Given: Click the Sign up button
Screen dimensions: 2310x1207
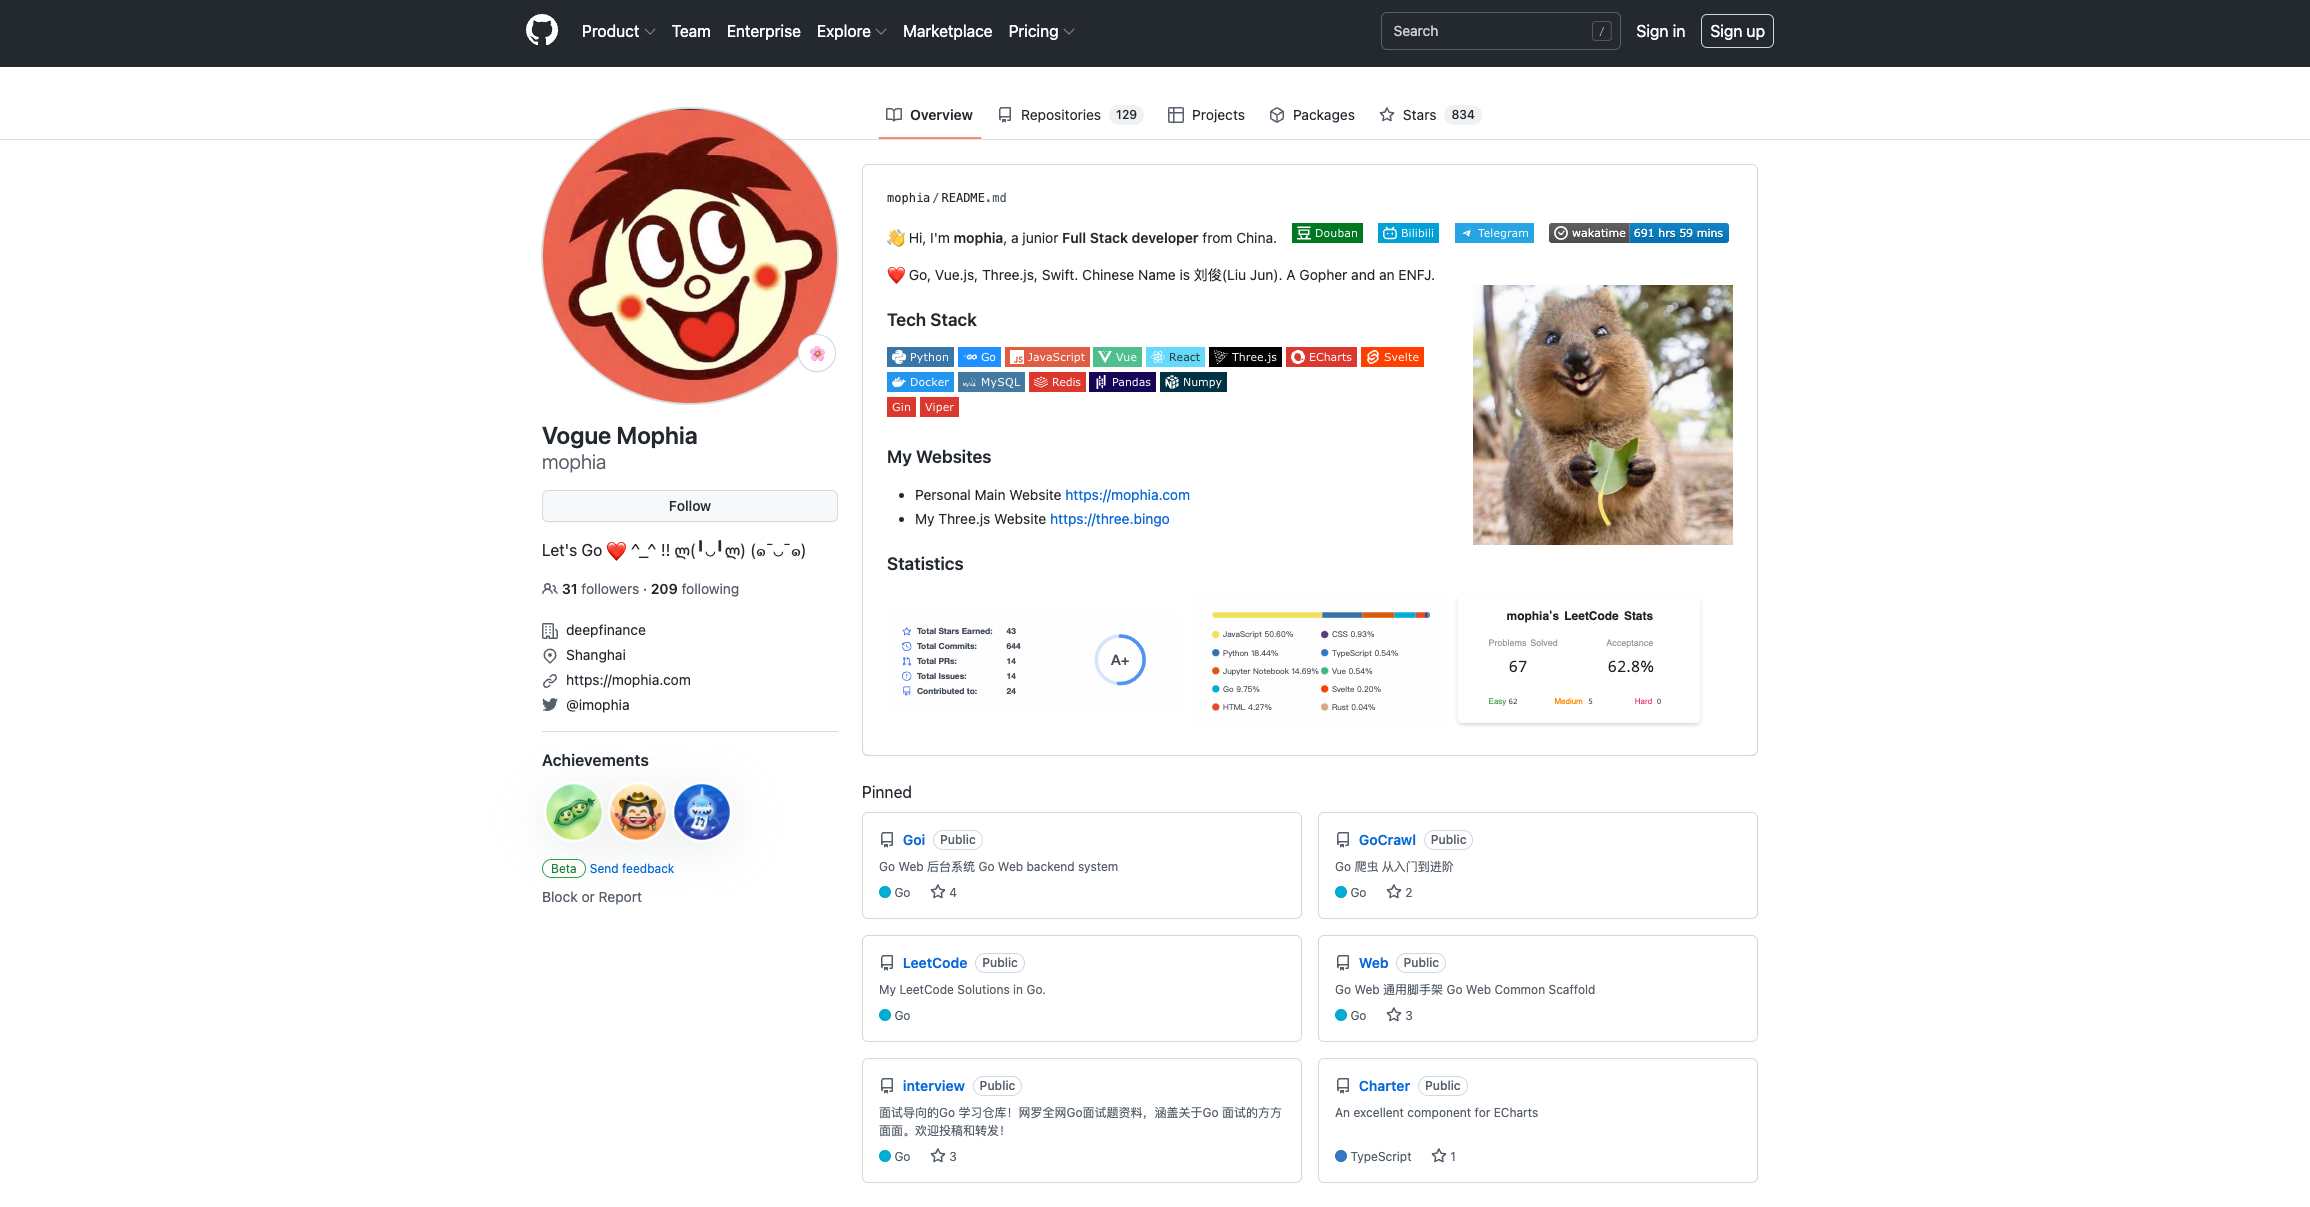Looking at the screenshot, I should pyautogui.click(x=1736, y=31).
